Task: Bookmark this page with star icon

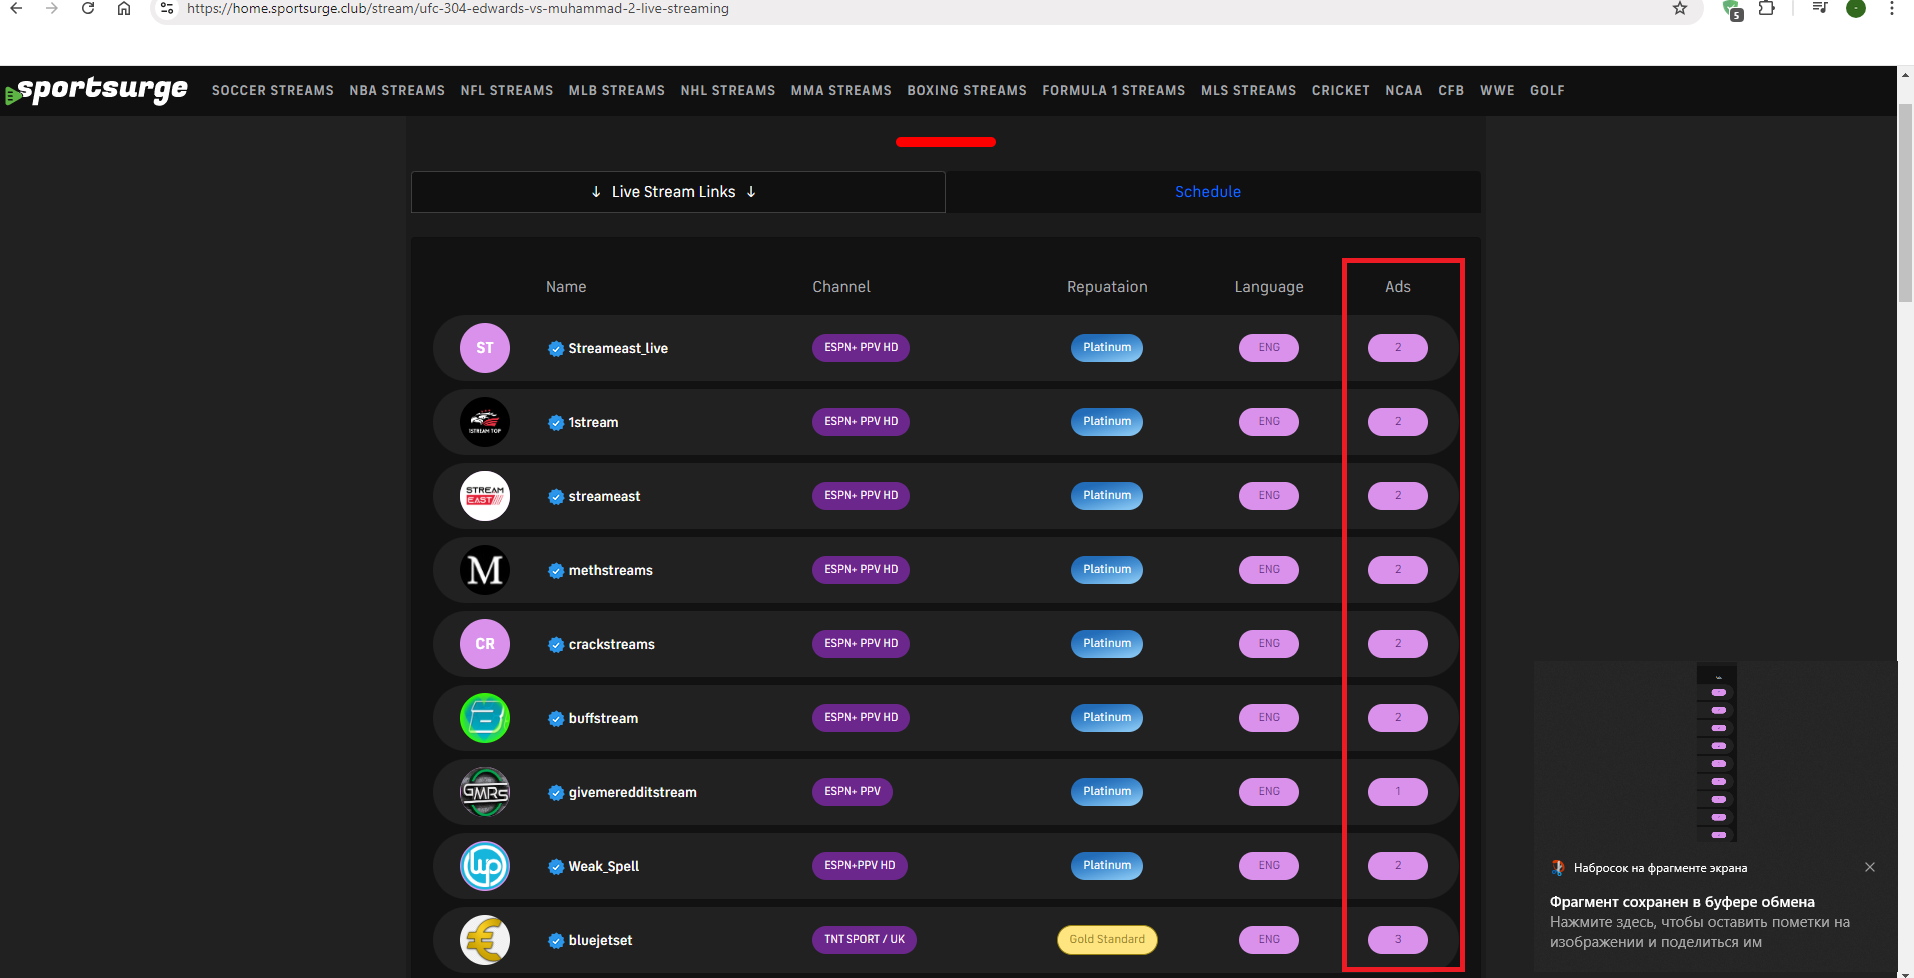Action: click(1680, 9)
